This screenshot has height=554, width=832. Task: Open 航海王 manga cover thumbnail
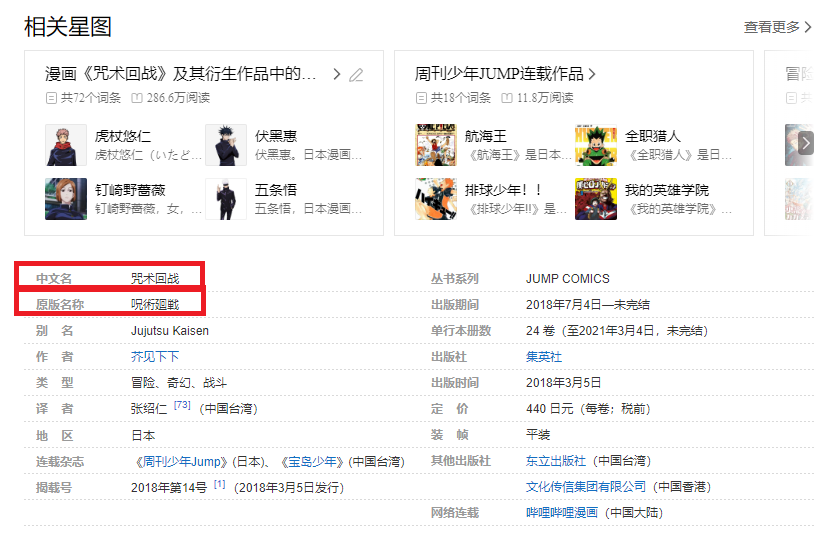pos(436,145)
